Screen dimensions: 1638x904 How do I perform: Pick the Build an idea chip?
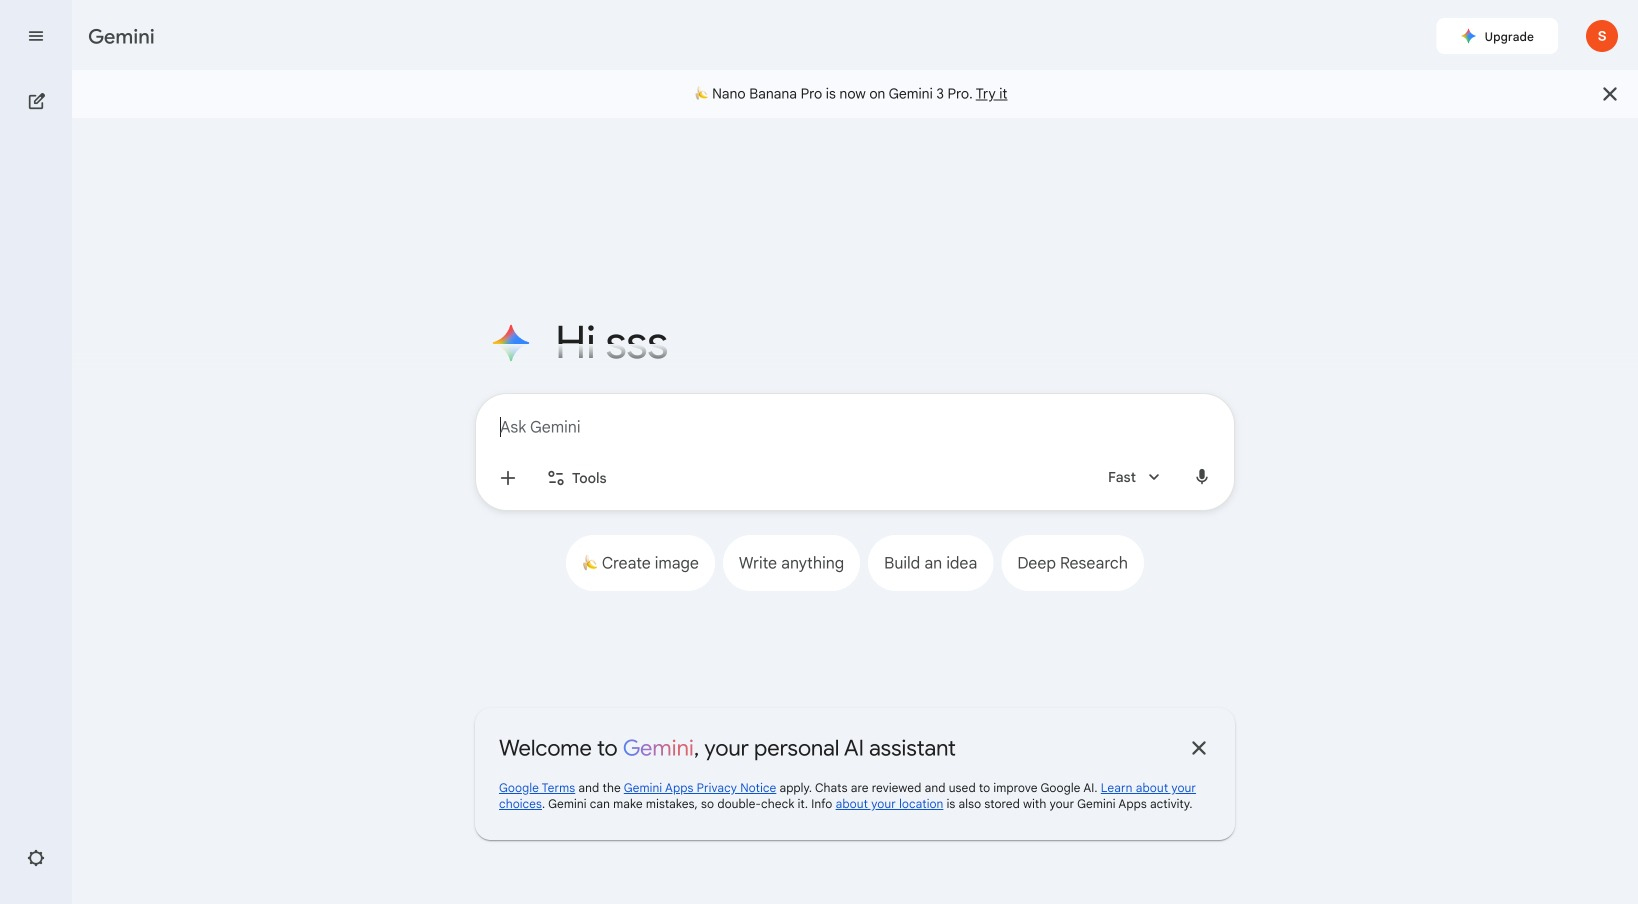pyautogui.click(x=930, y=563)
